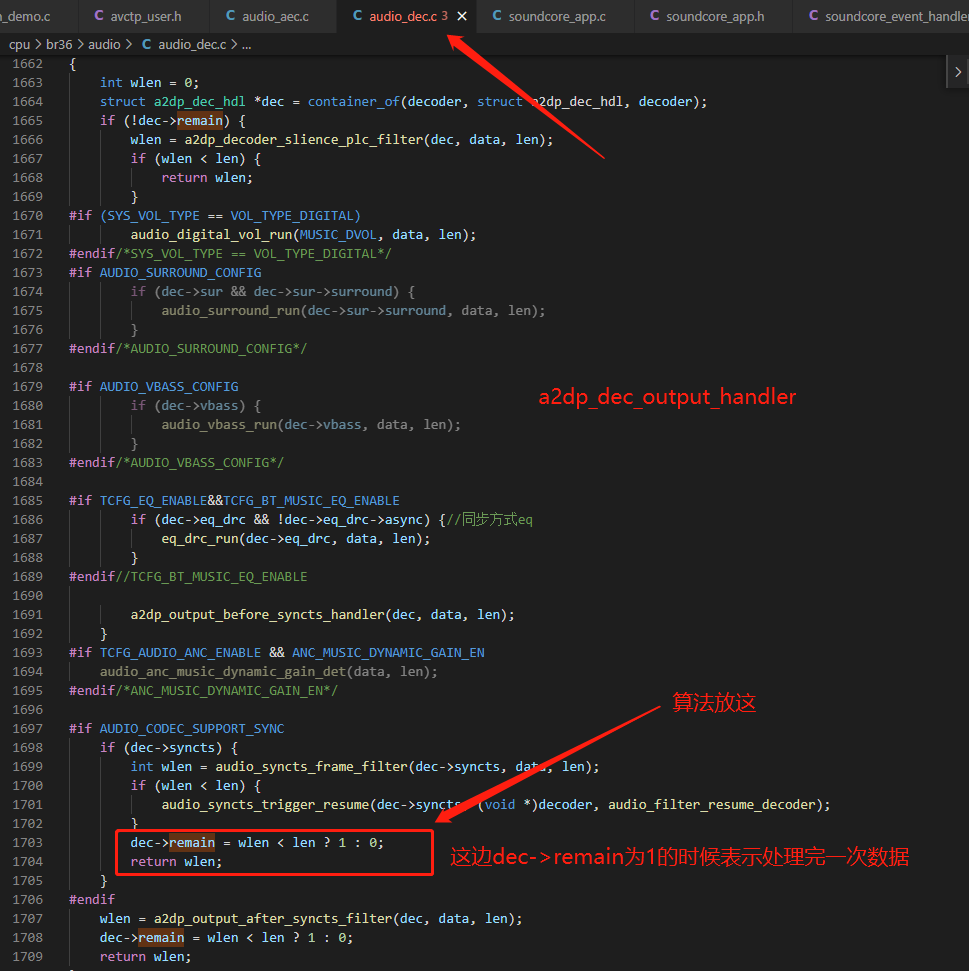Click the highlighted 'remain' on line 1665

tap(199, 121)
